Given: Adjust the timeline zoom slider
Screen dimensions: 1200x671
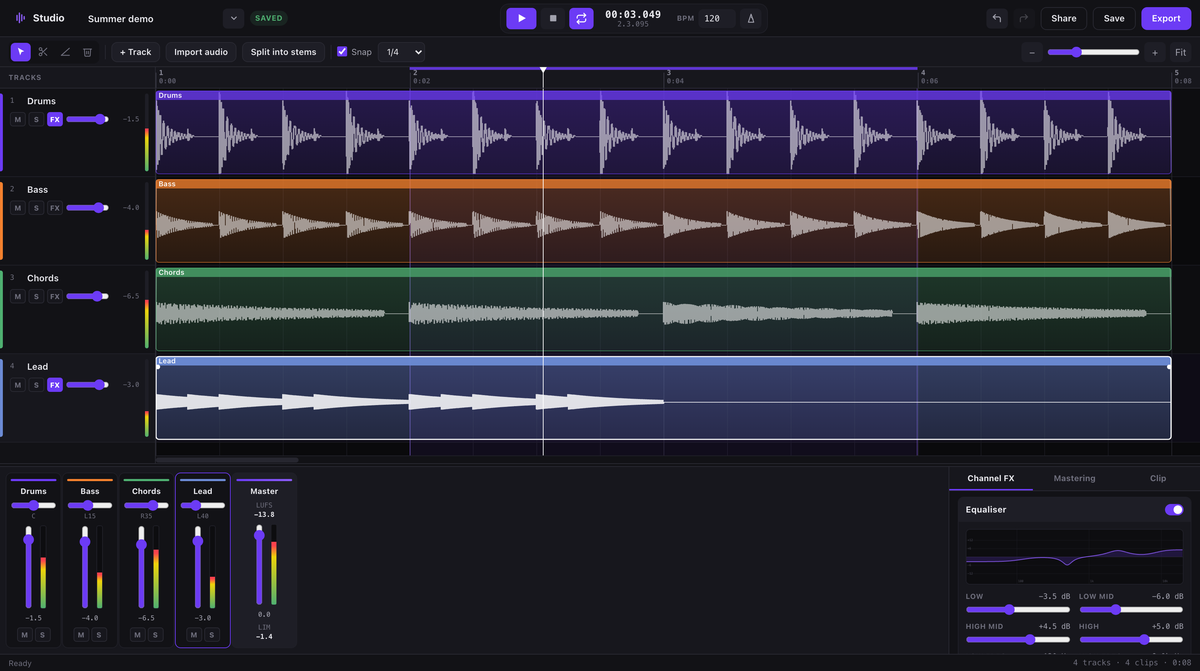Looking at the screenshot, I should 1093,52.
